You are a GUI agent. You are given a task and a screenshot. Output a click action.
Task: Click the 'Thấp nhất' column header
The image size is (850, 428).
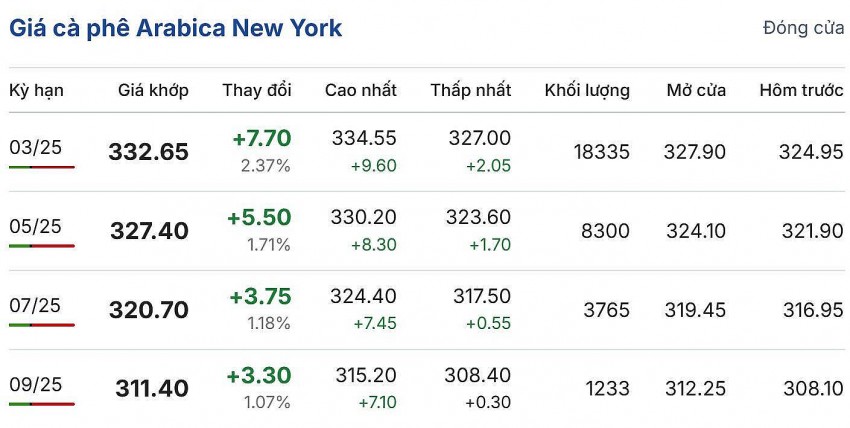point(471,90)
